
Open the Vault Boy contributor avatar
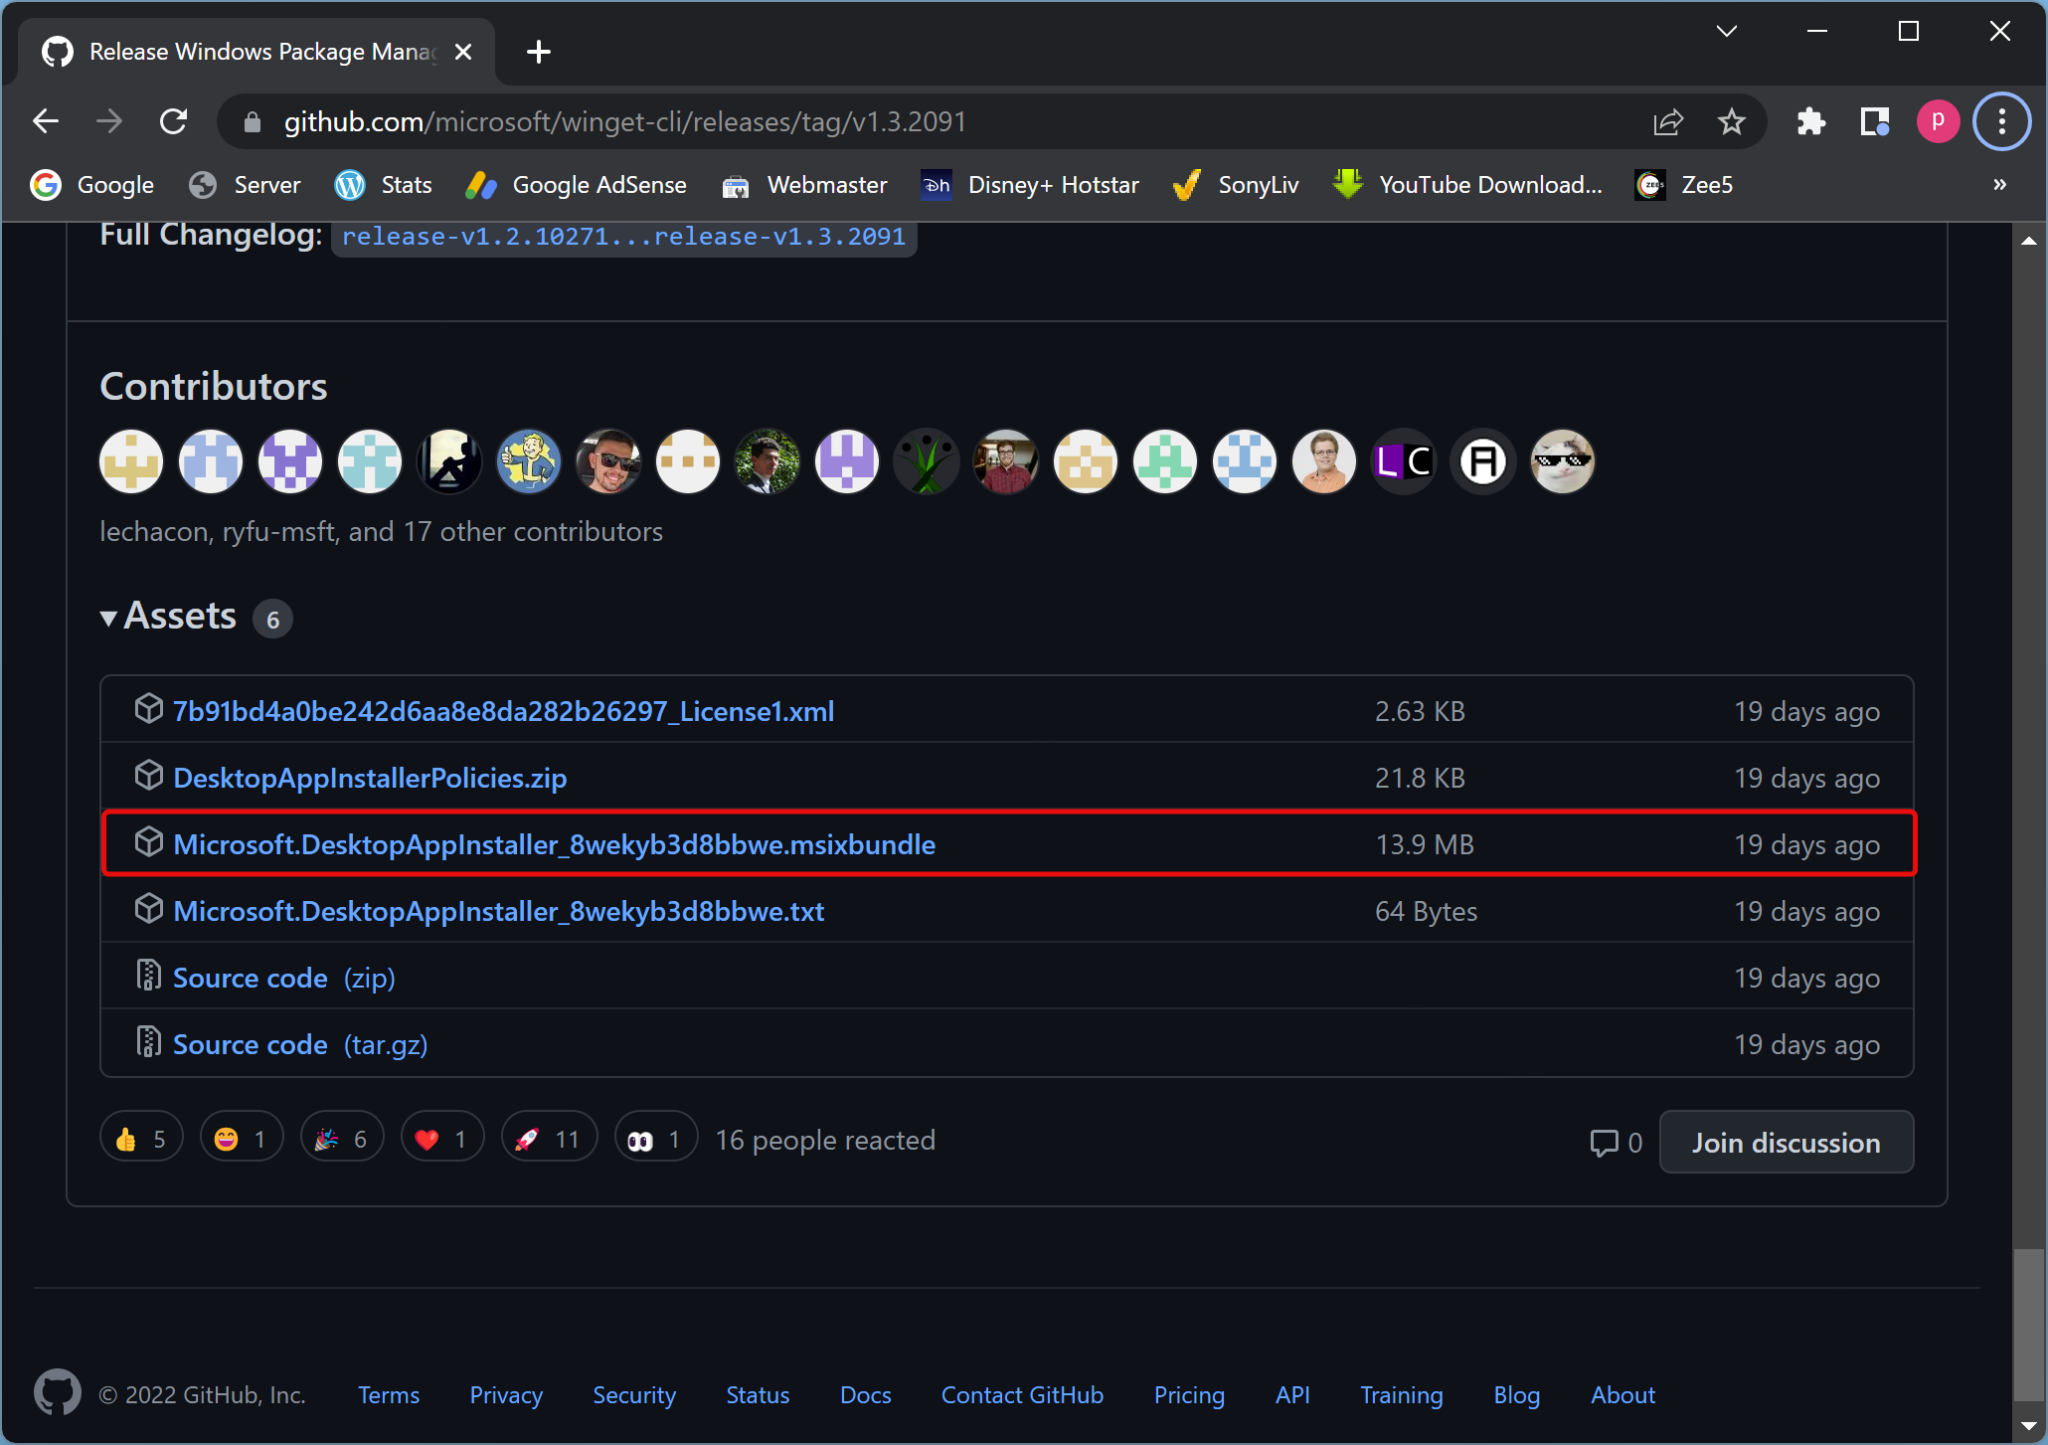tap(528, 462)
